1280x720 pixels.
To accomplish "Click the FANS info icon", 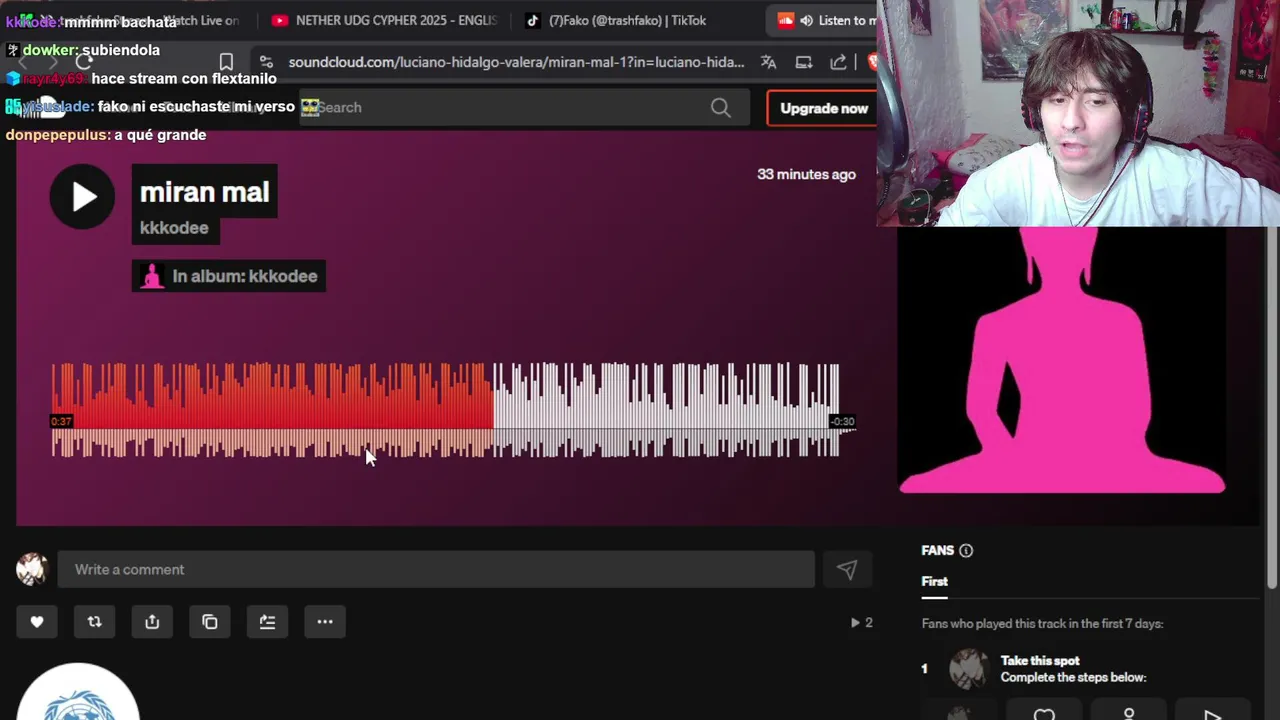I will point(966,551).
